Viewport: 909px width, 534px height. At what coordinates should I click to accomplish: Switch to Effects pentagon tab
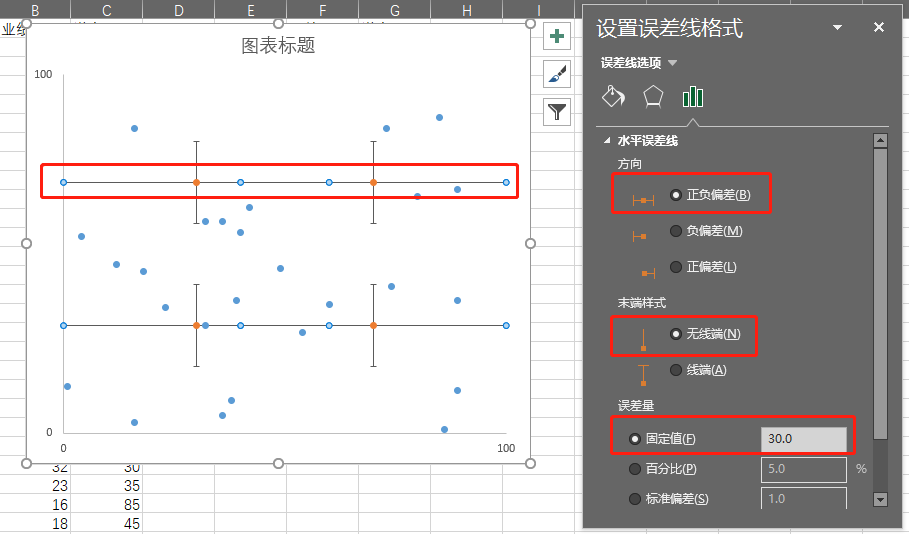tap(653, 97)
